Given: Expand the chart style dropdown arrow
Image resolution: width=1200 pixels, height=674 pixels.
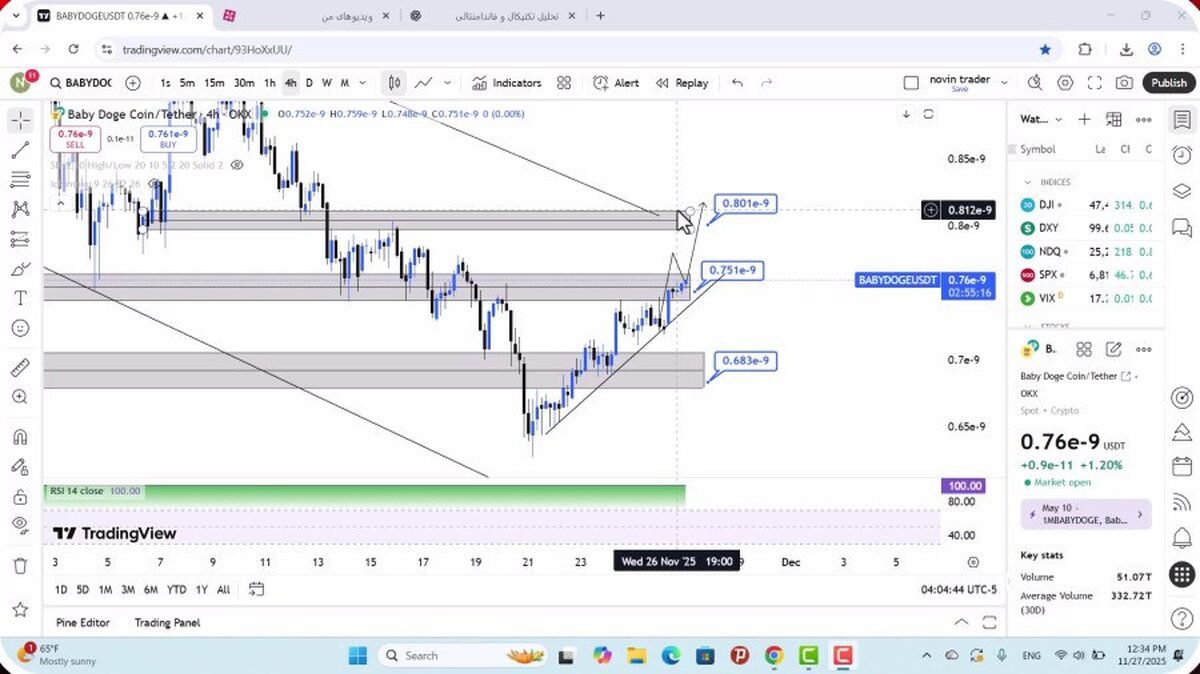Looking at the screenshot, I should pos(448,83).
